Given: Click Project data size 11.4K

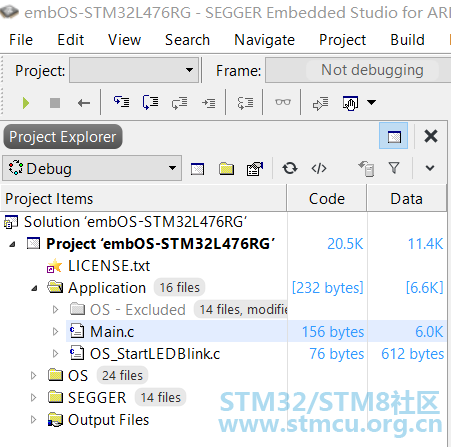Looking at the screenshot, I should point(425,244).
